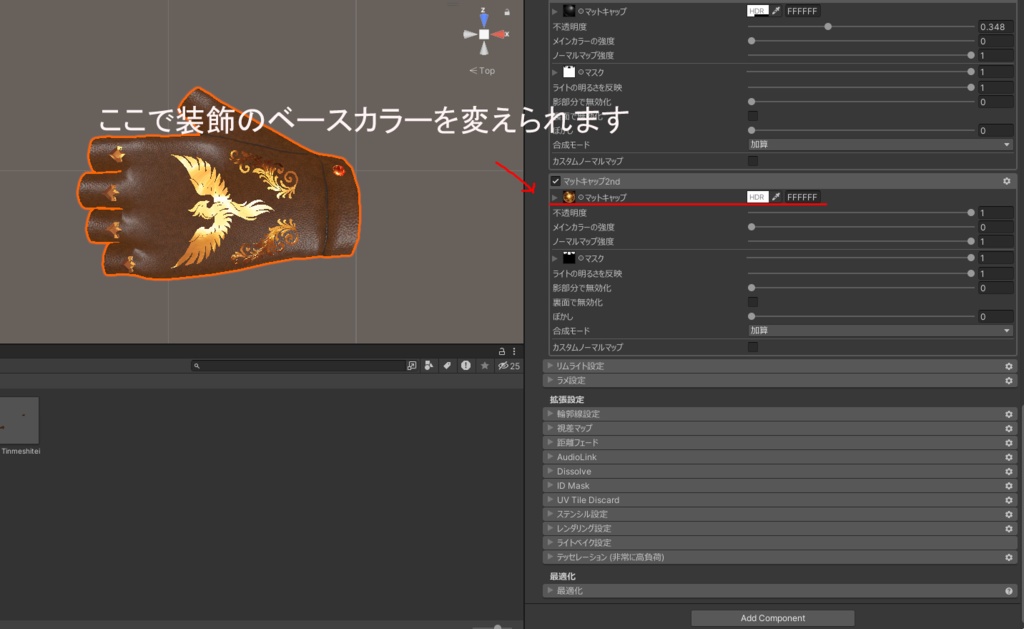
Task: Open the HDR color swatch under マットキャップ2nd
Action: (758, 197)
